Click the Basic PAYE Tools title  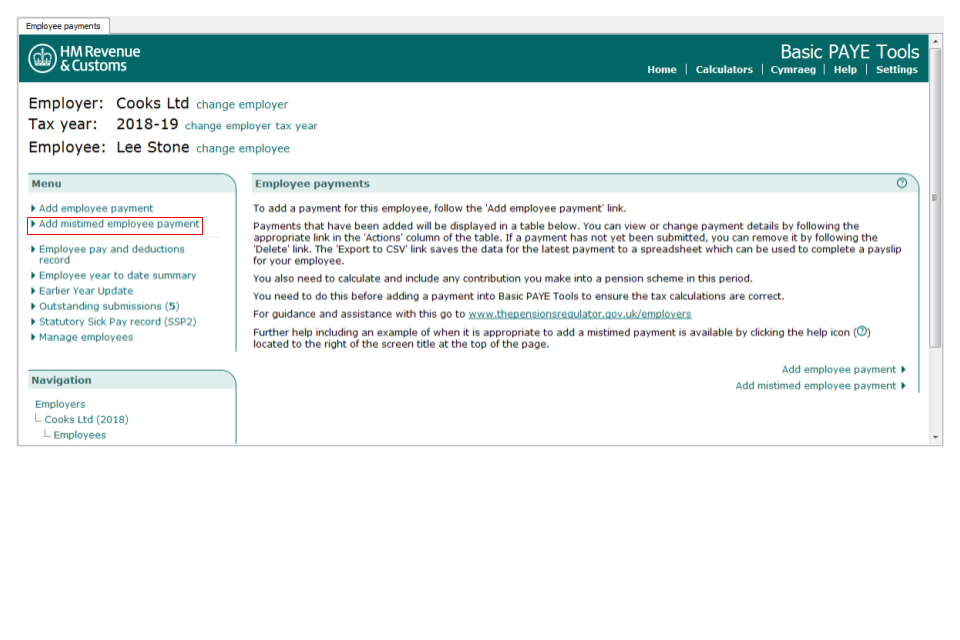tap(850, 52)
